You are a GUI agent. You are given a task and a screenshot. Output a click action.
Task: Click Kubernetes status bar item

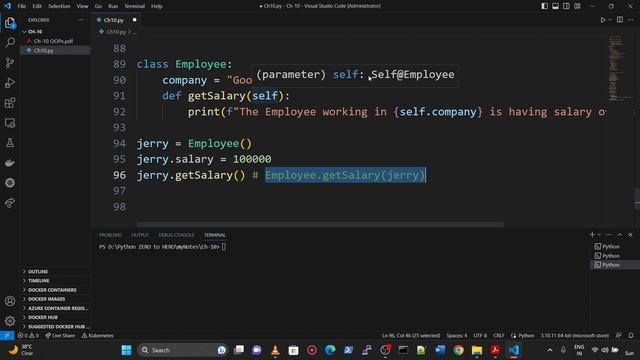pyautogui.click(x=98, y=336)
